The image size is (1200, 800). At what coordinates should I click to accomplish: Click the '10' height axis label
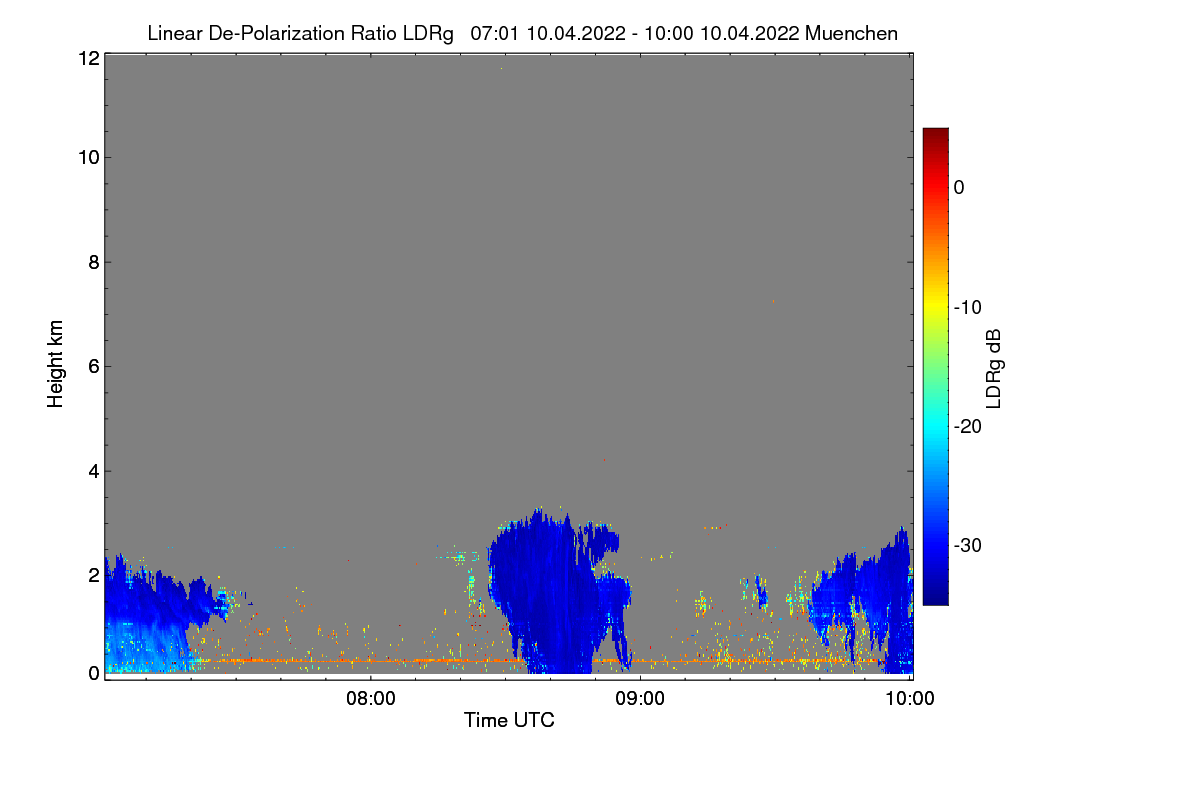click(88, 157)
